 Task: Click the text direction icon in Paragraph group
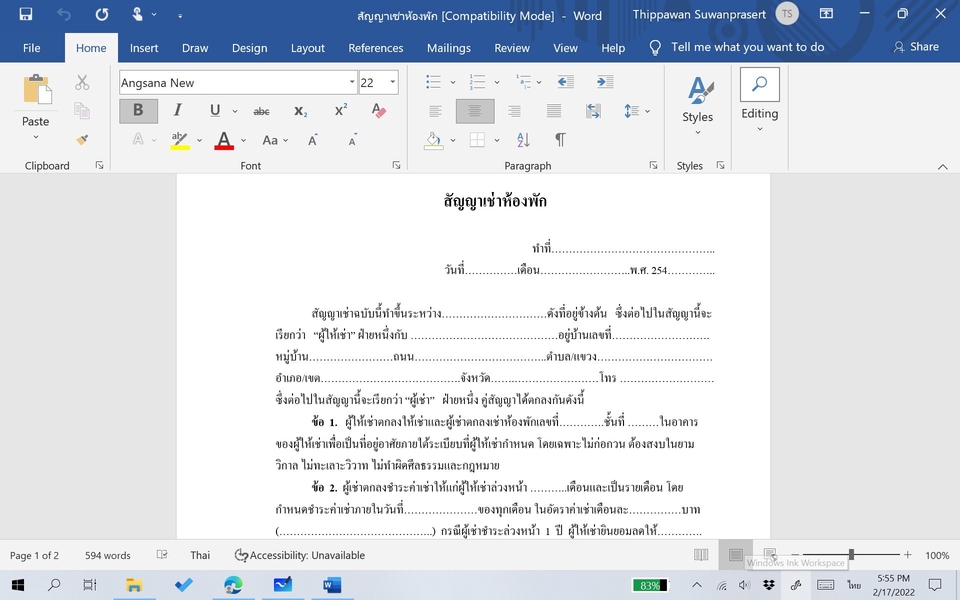pos(593,111)
